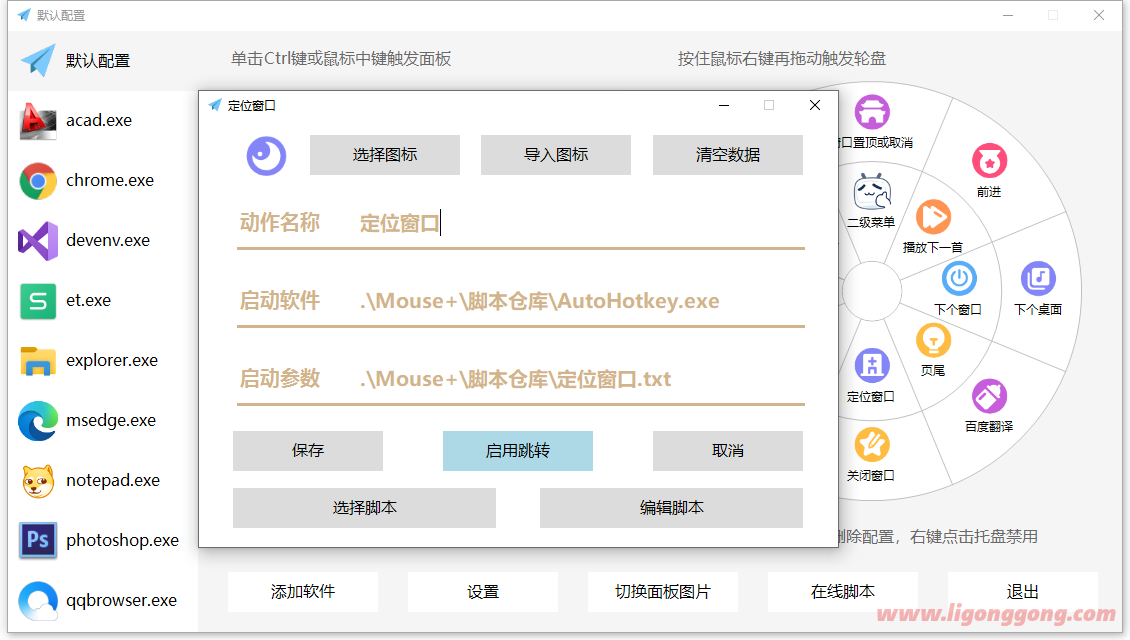This screenshot has width=1130, height=640.
Task: Click the 动作名称 text field
Action: point(580,223)
